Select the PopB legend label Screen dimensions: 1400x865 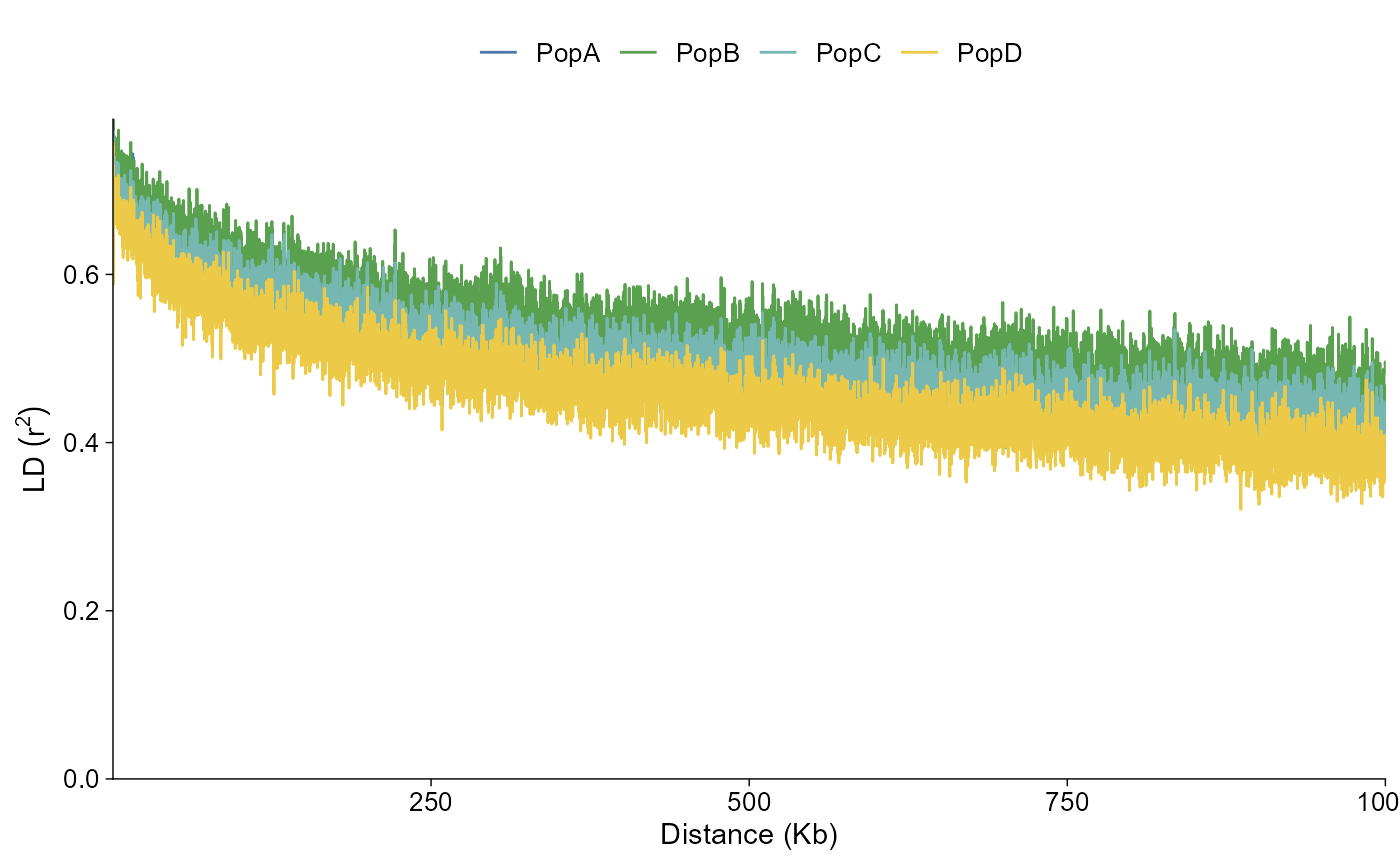(x=708, y=54)
